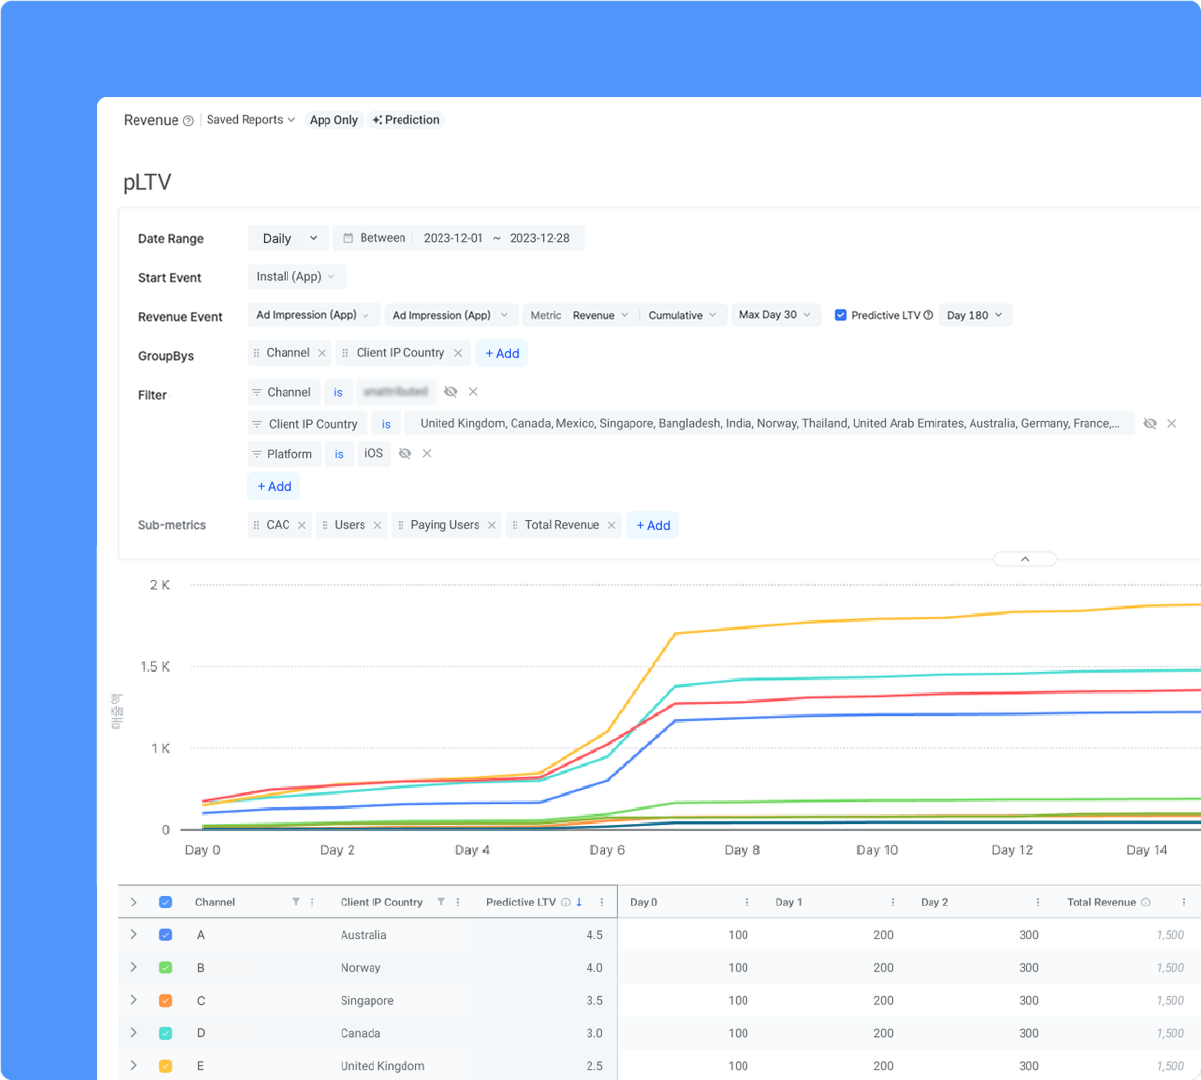
Task: Click the +Add button under Filter
Action: click(273, 486)
